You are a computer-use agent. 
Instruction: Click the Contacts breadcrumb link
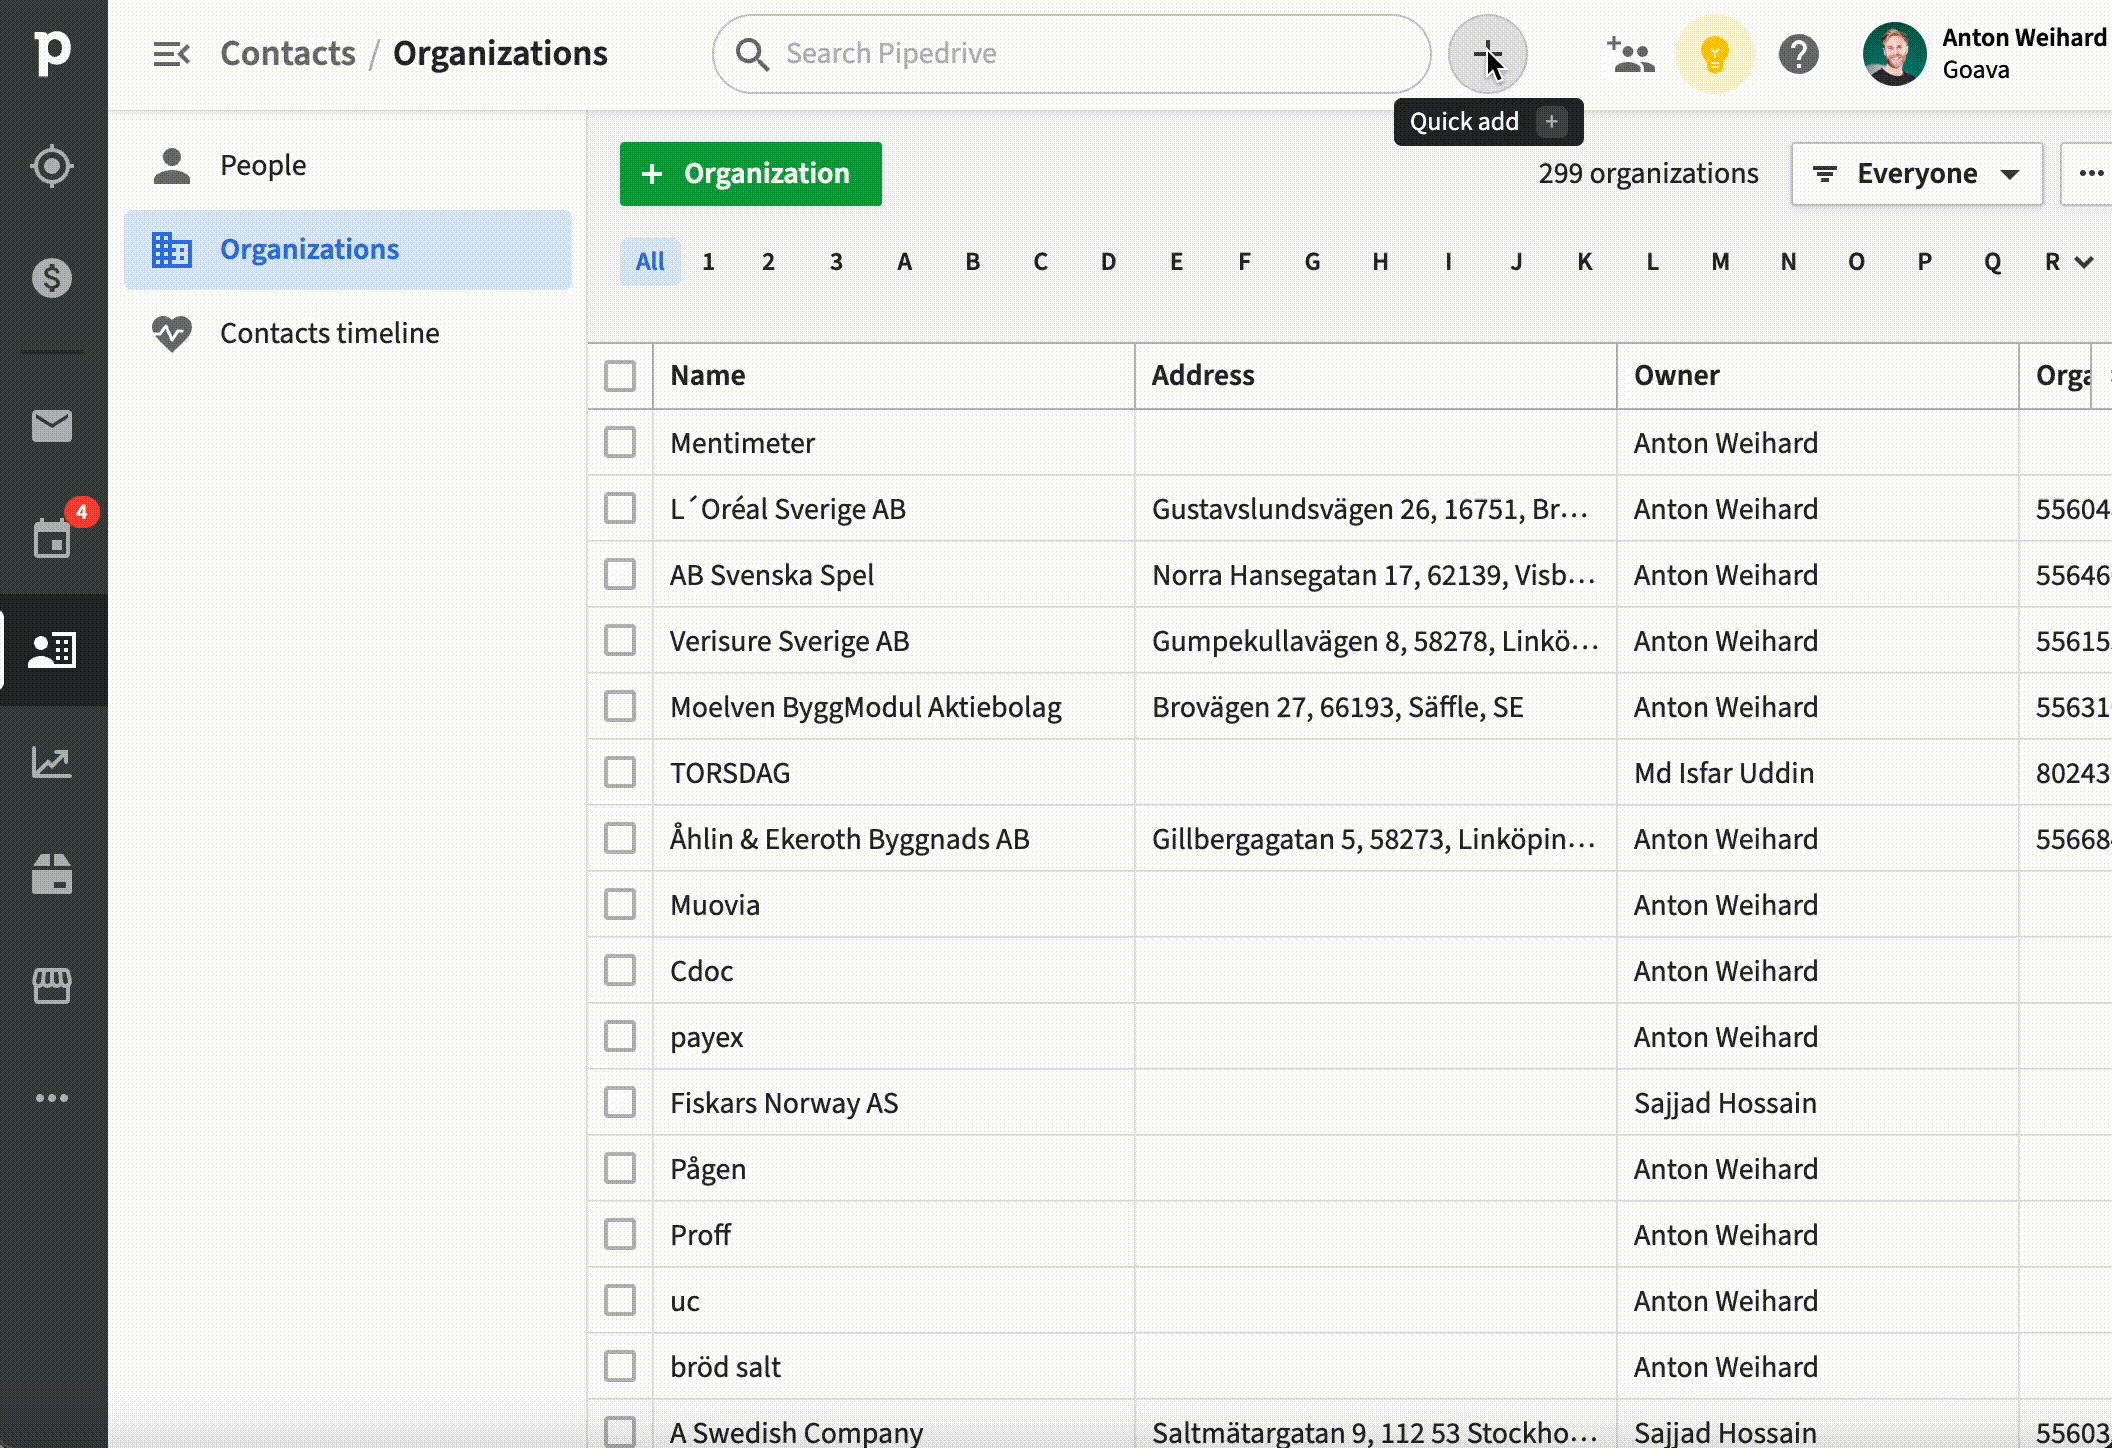pyautogui.click(x=288, y=54)
